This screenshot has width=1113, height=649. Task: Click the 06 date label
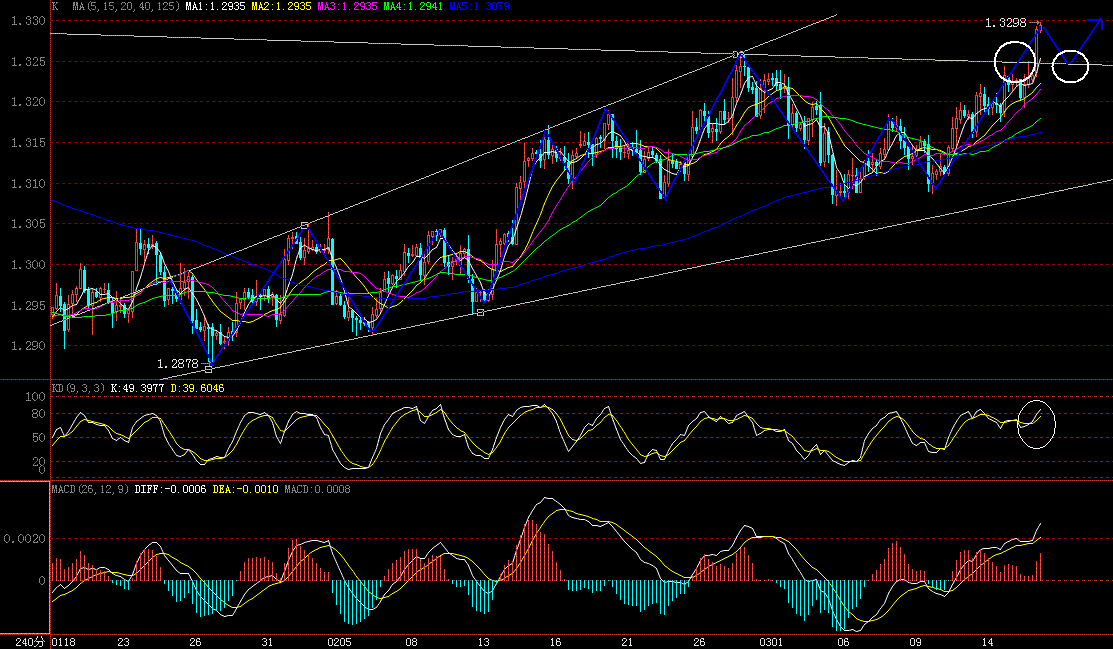pos(843,642)
